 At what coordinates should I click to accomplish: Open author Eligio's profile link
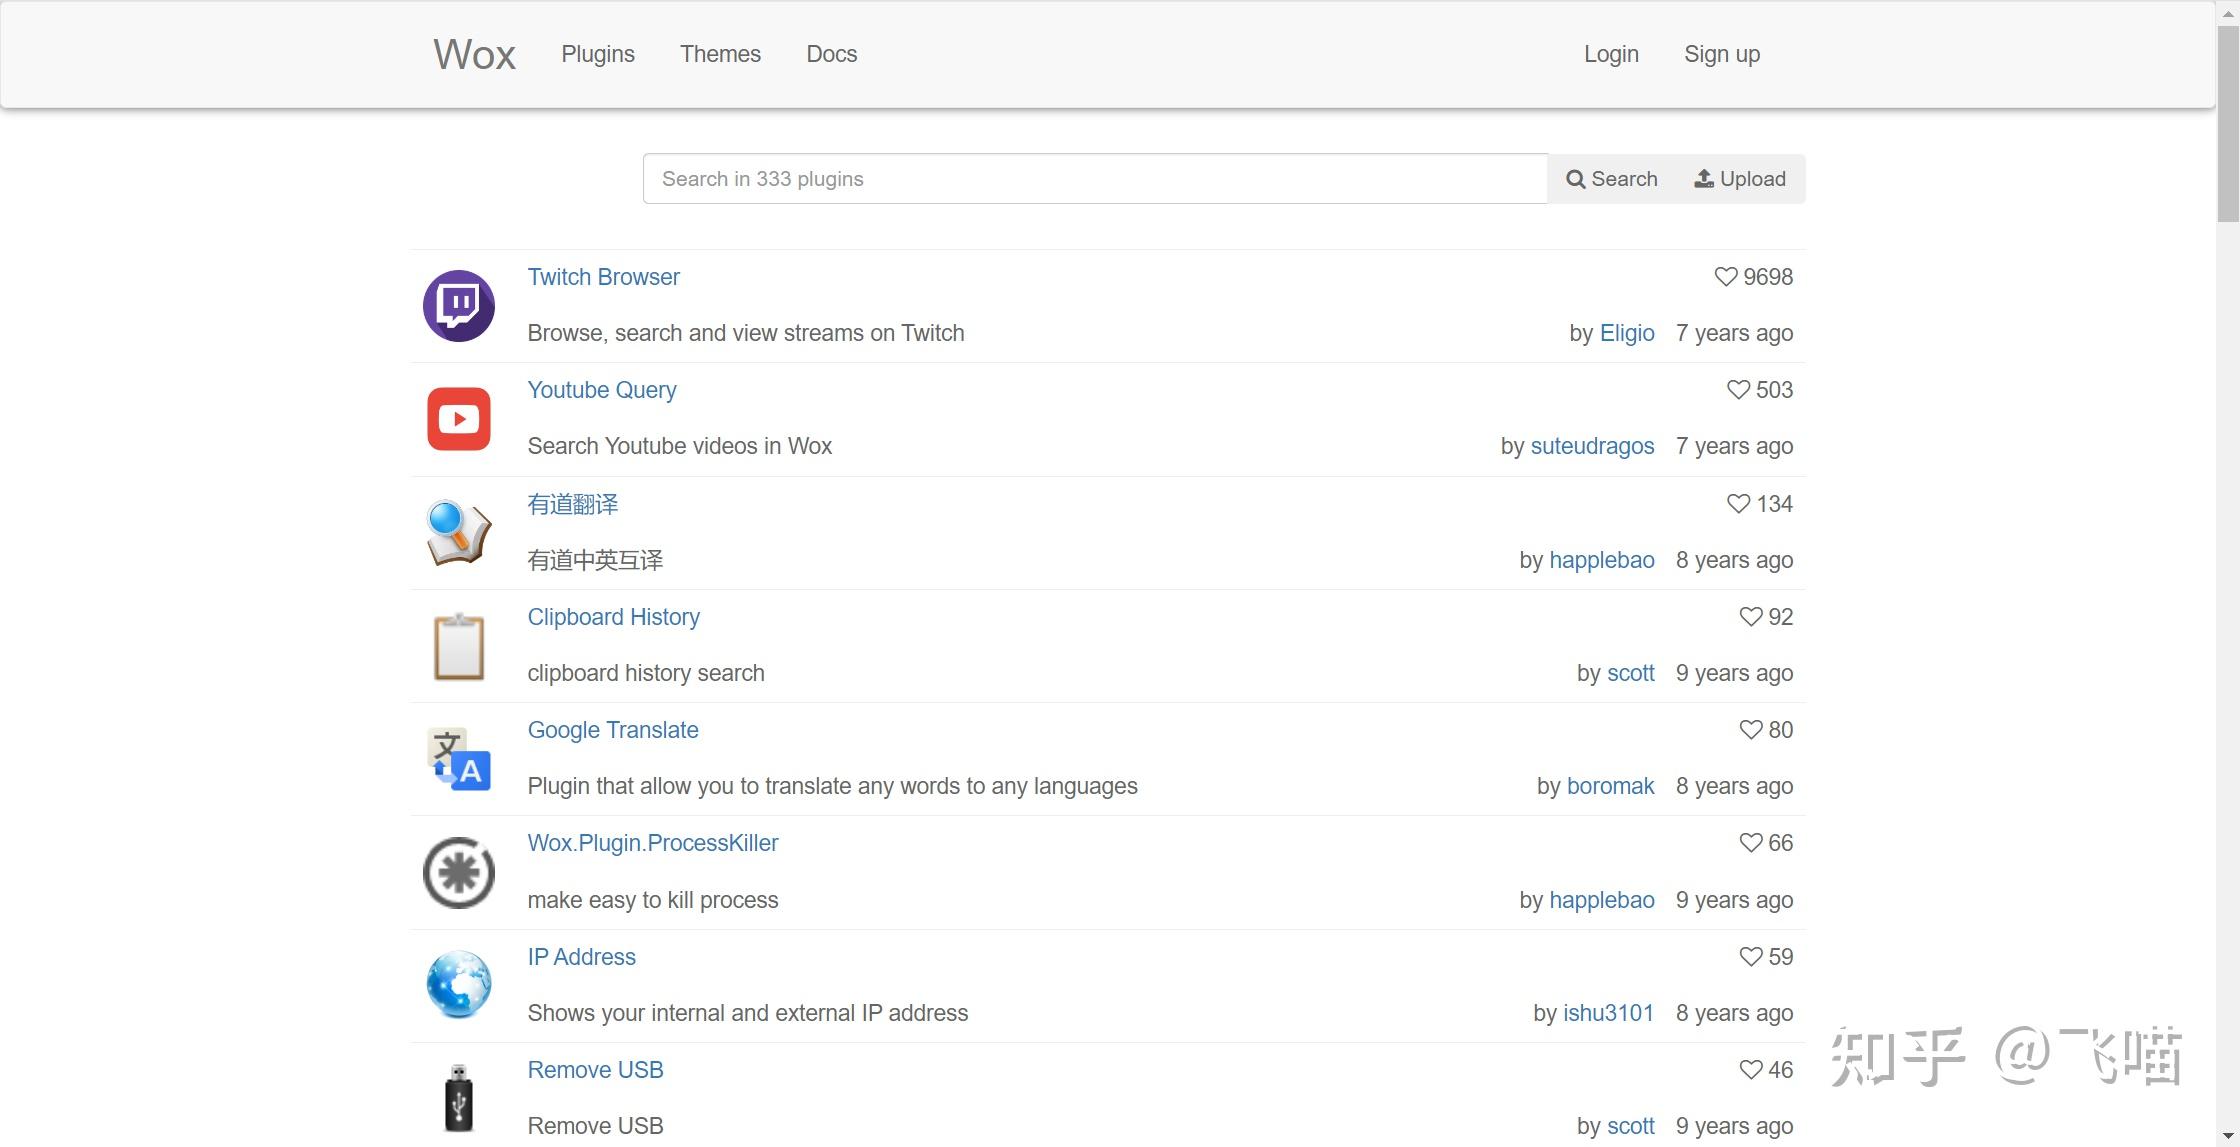point(1626,333)
